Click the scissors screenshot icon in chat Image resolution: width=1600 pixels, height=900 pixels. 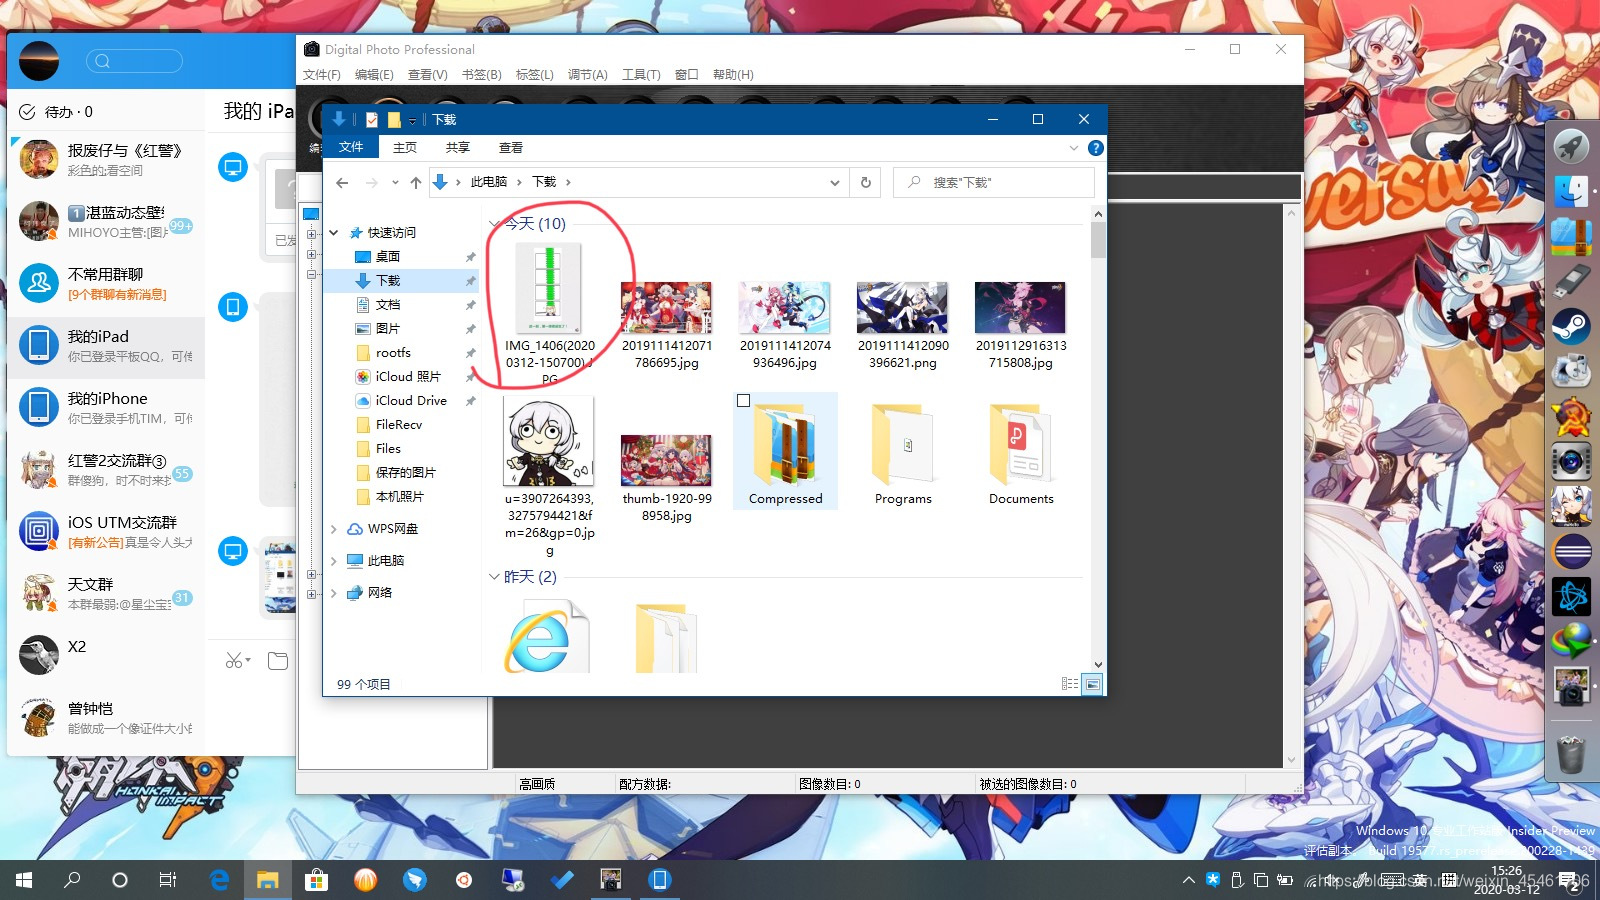click(x=236, y=660)
